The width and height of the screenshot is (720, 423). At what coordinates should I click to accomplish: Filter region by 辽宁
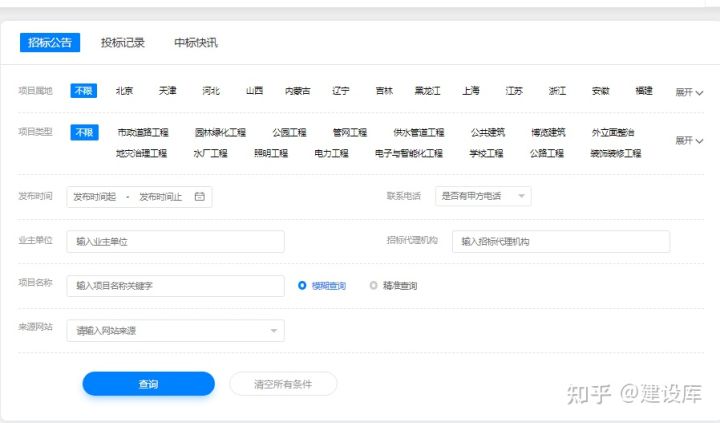(341, 91)
